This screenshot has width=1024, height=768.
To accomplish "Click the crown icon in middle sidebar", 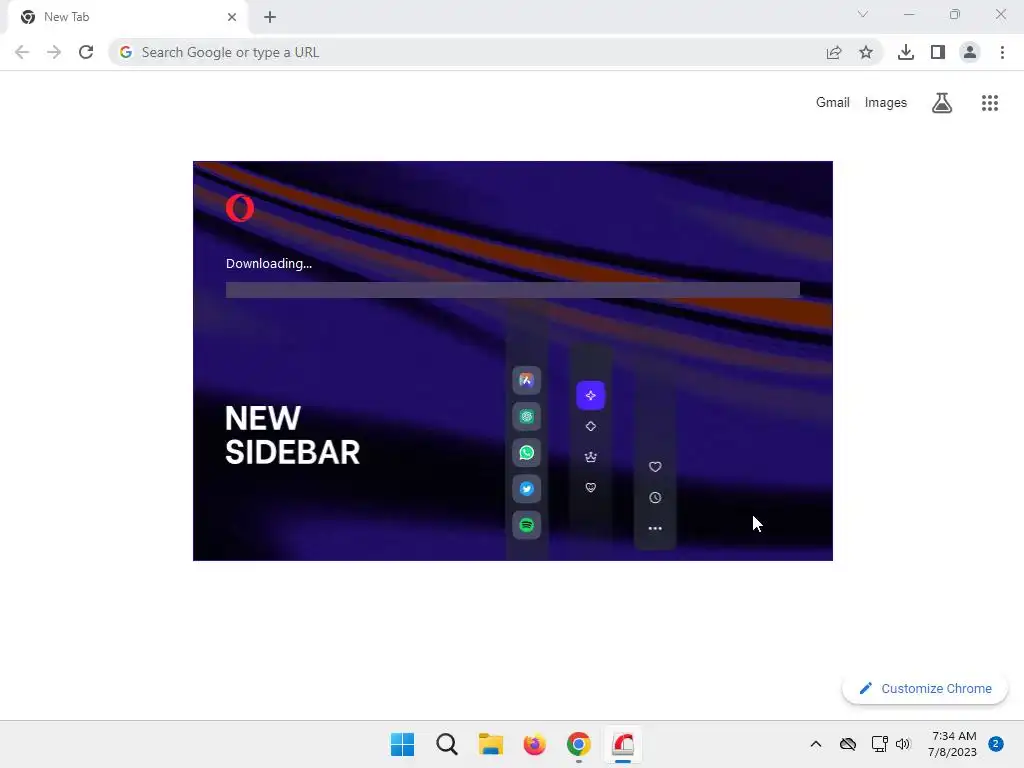I will point(590,457).
